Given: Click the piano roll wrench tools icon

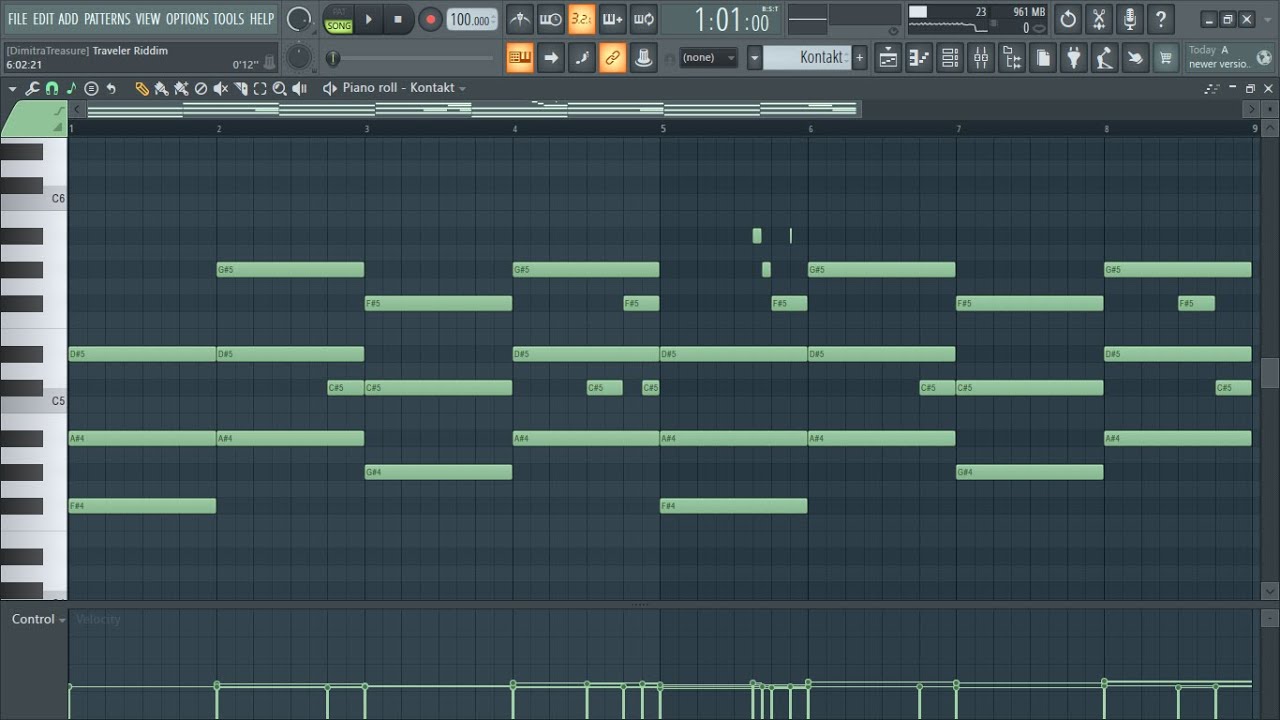Looking at the screenshot, I should click(32, 88).
